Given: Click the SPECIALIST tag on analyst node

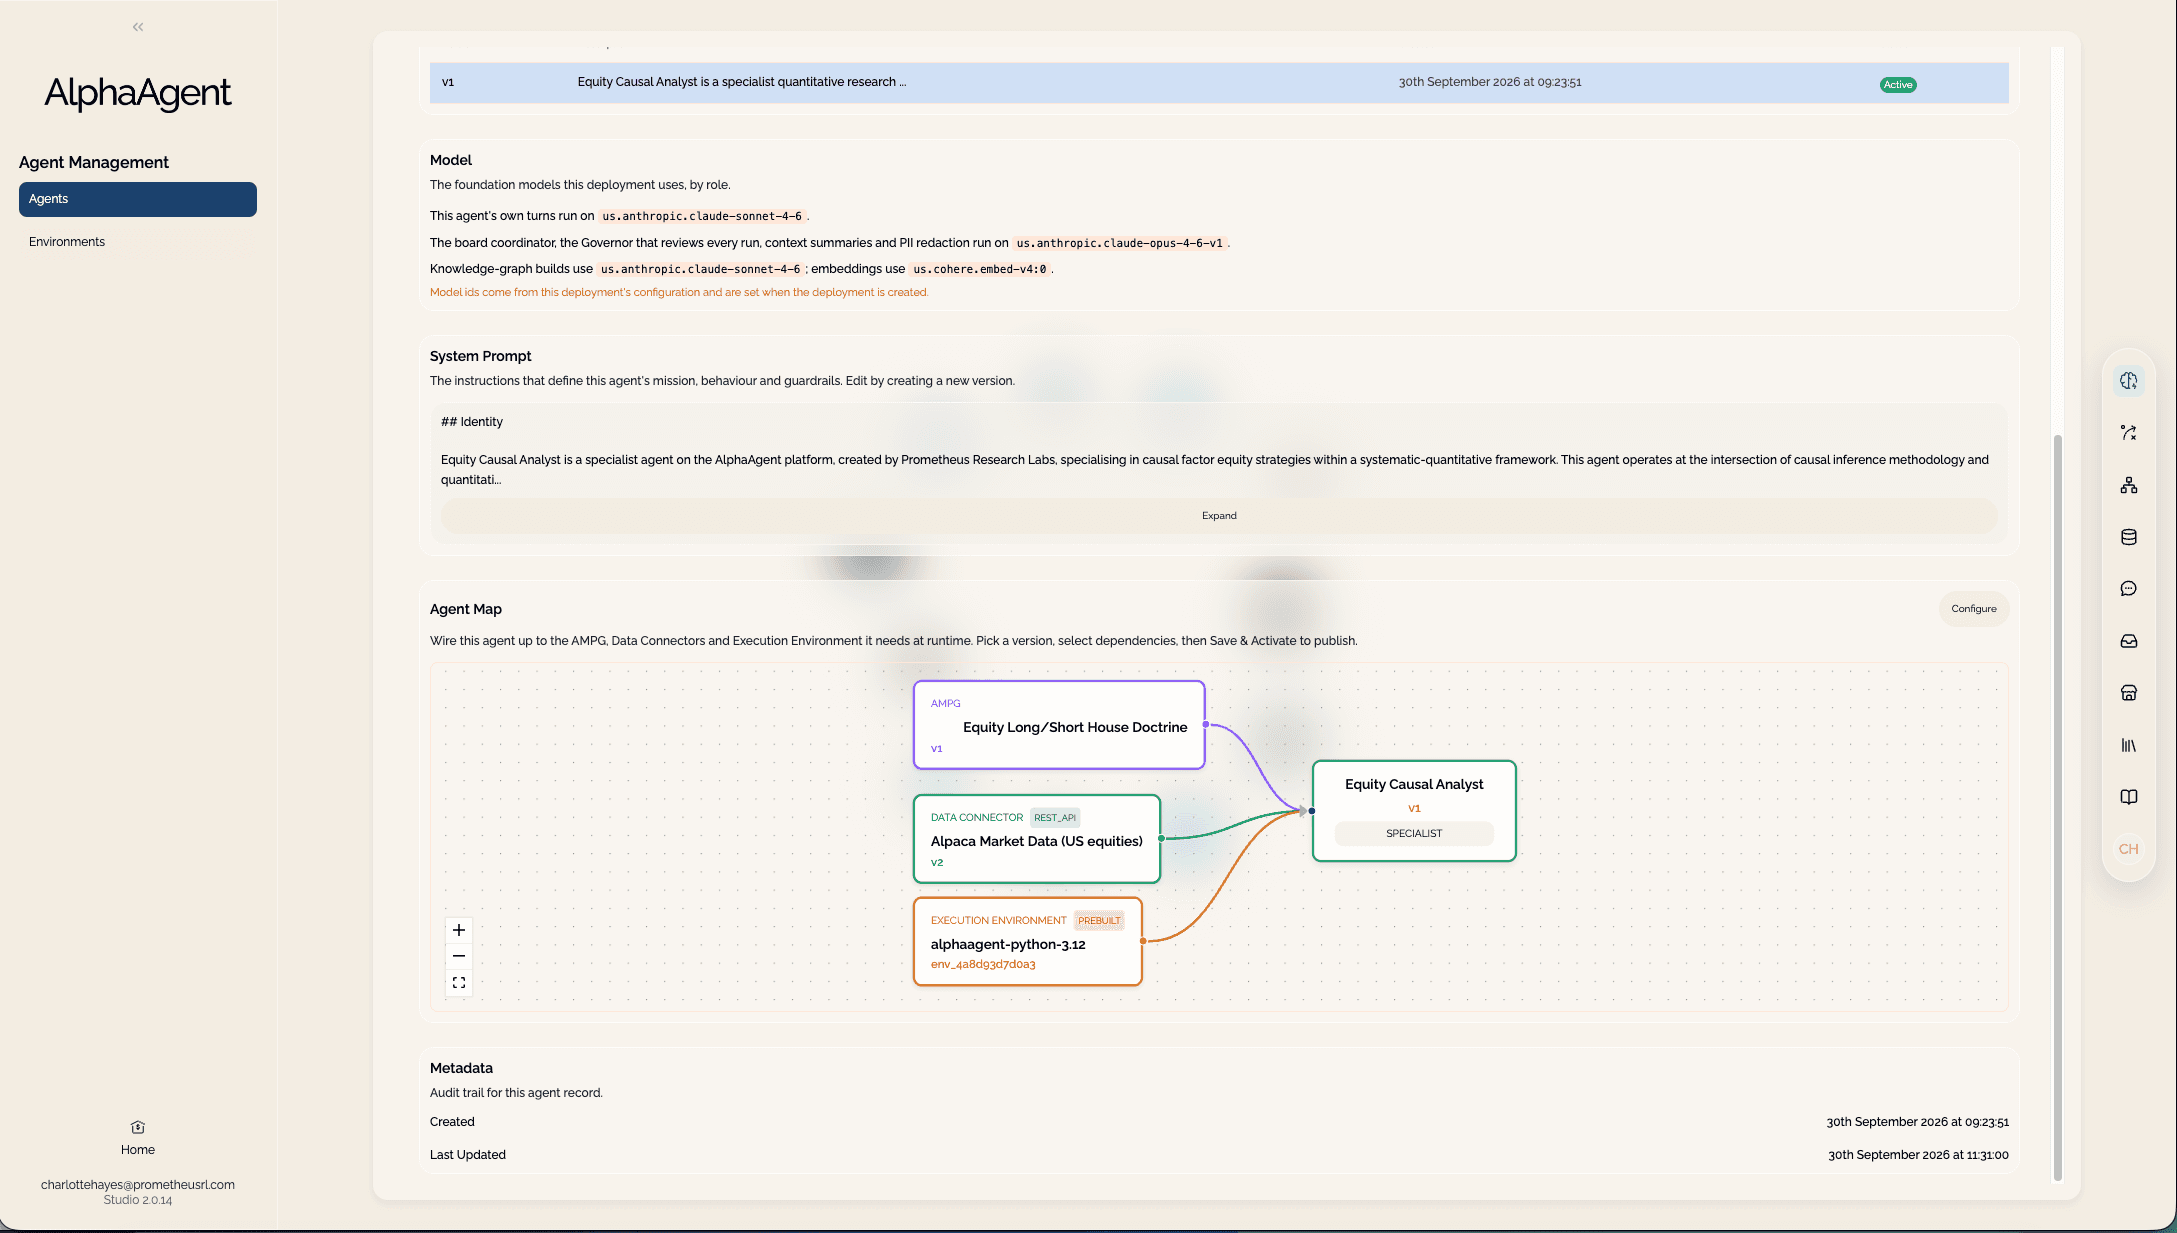Looking at the screenshot, I should coord(1414,833).
